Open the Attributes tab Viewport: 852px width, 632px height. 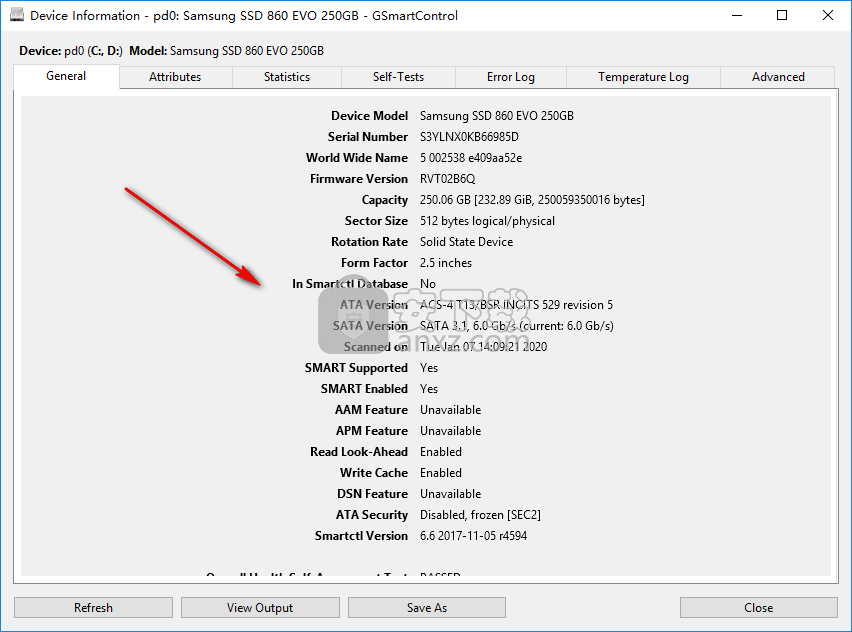click(x=175, y=77)
